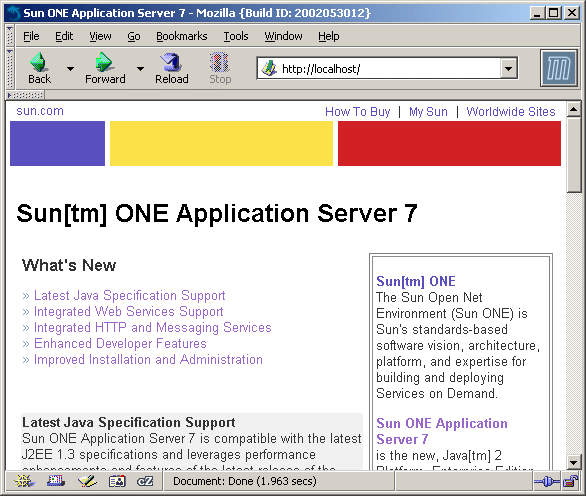The height and width of the screenshot is (496, 586).
Task: Open Navigator from status bar ship wheel icon
Action: coord(24,481)
